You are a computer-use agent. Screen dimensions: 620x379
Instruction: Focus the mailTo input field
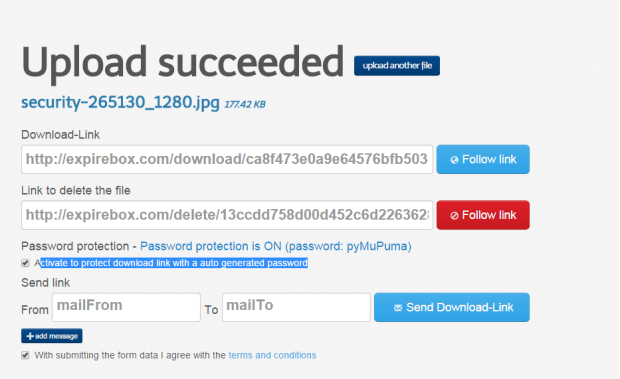point(296,307)
